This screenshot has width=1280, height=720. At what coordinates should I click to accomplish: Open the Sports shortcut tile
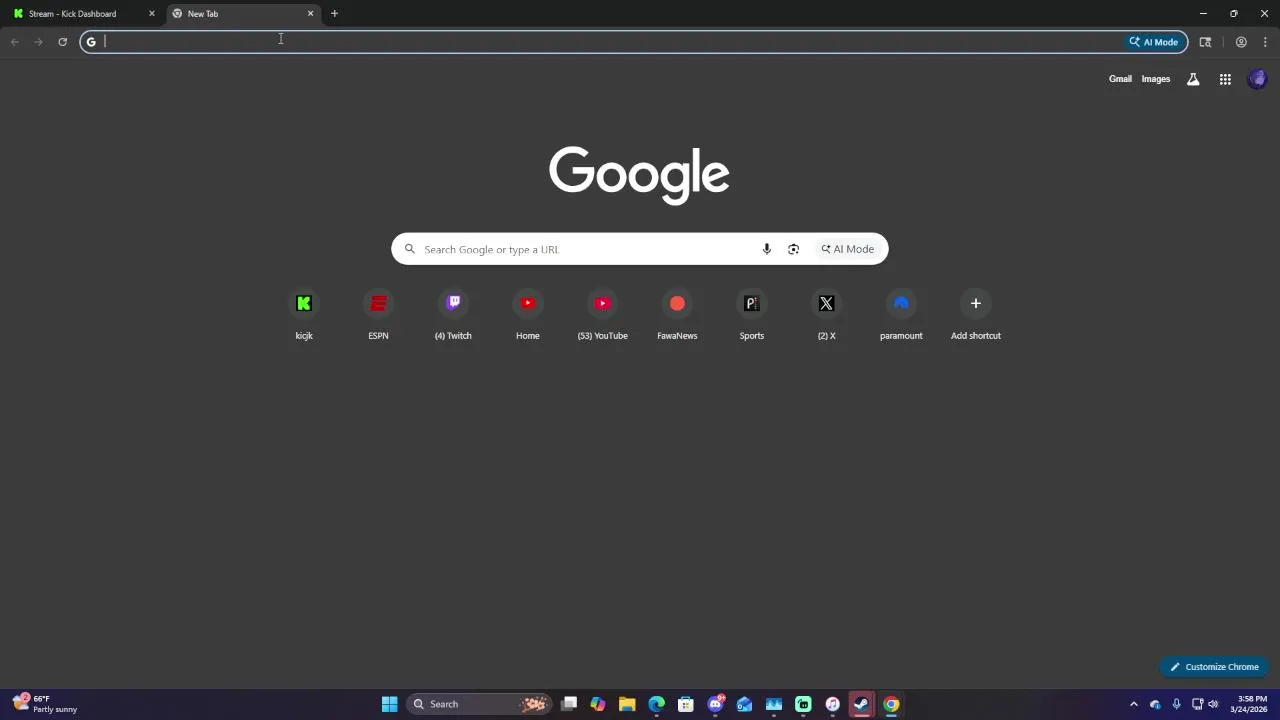pos(751,315)
